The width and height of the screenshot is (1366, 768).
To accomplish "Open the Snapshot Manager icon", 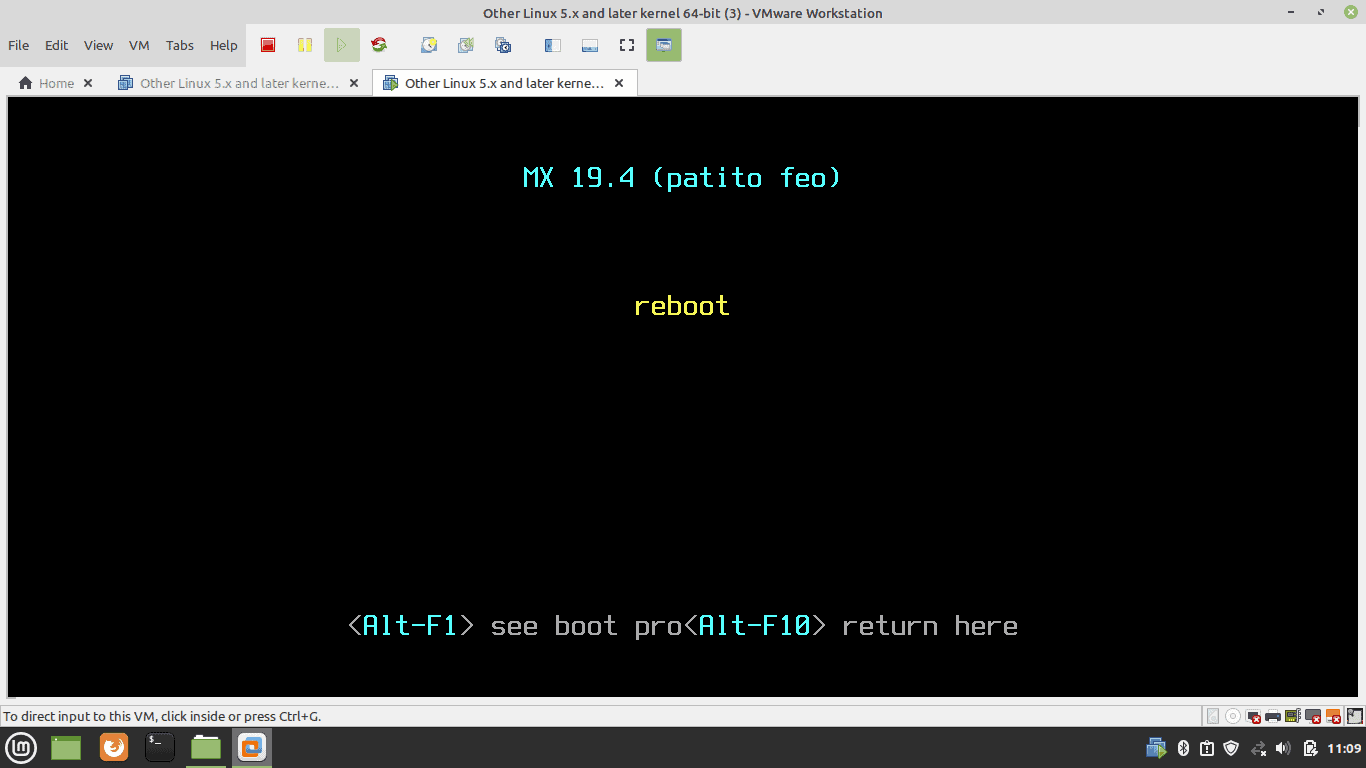I will [503, 45].
